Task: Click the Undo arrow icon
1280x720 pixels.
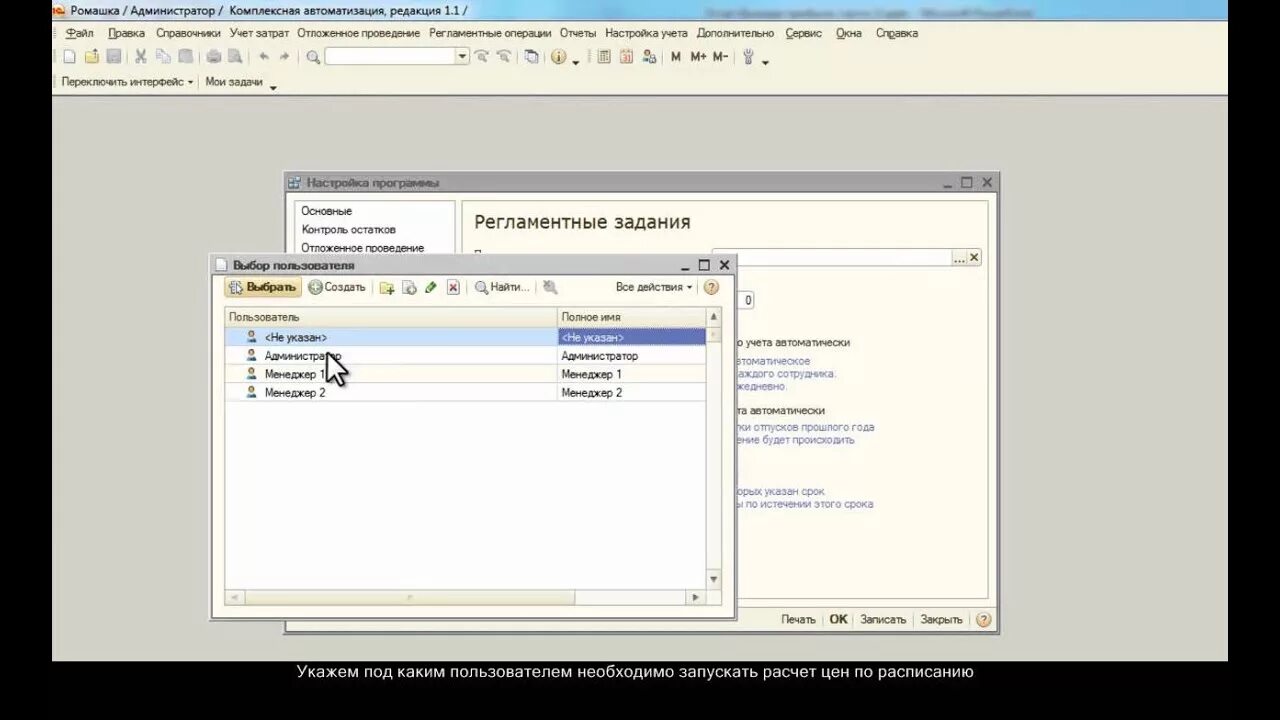Action: tap(263, 57)
